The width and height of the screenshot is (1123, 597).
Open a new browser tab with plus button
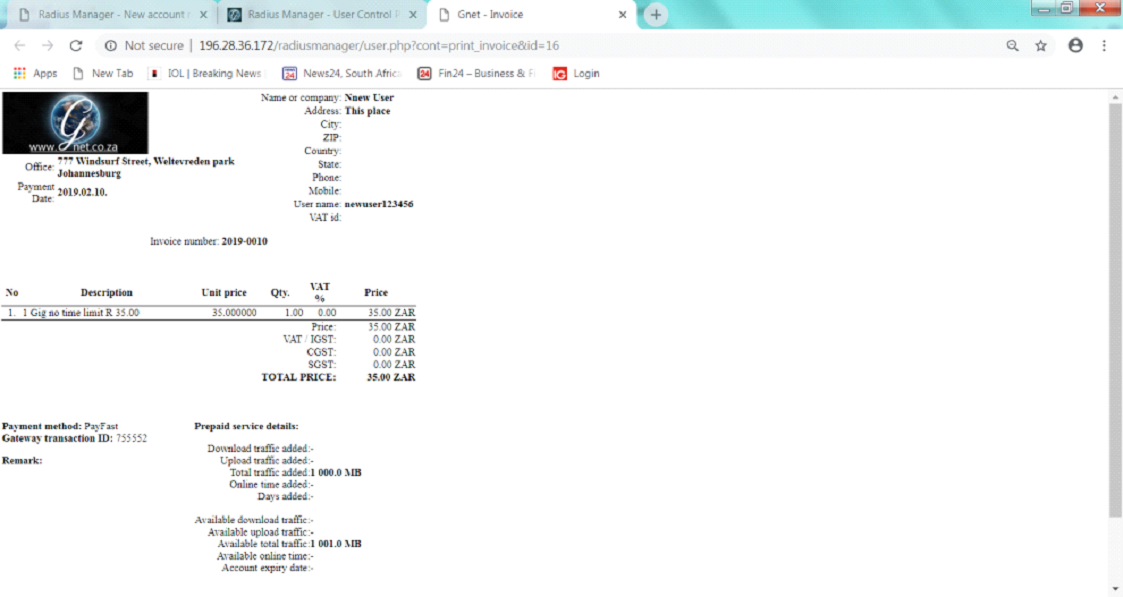click(655, 14)
